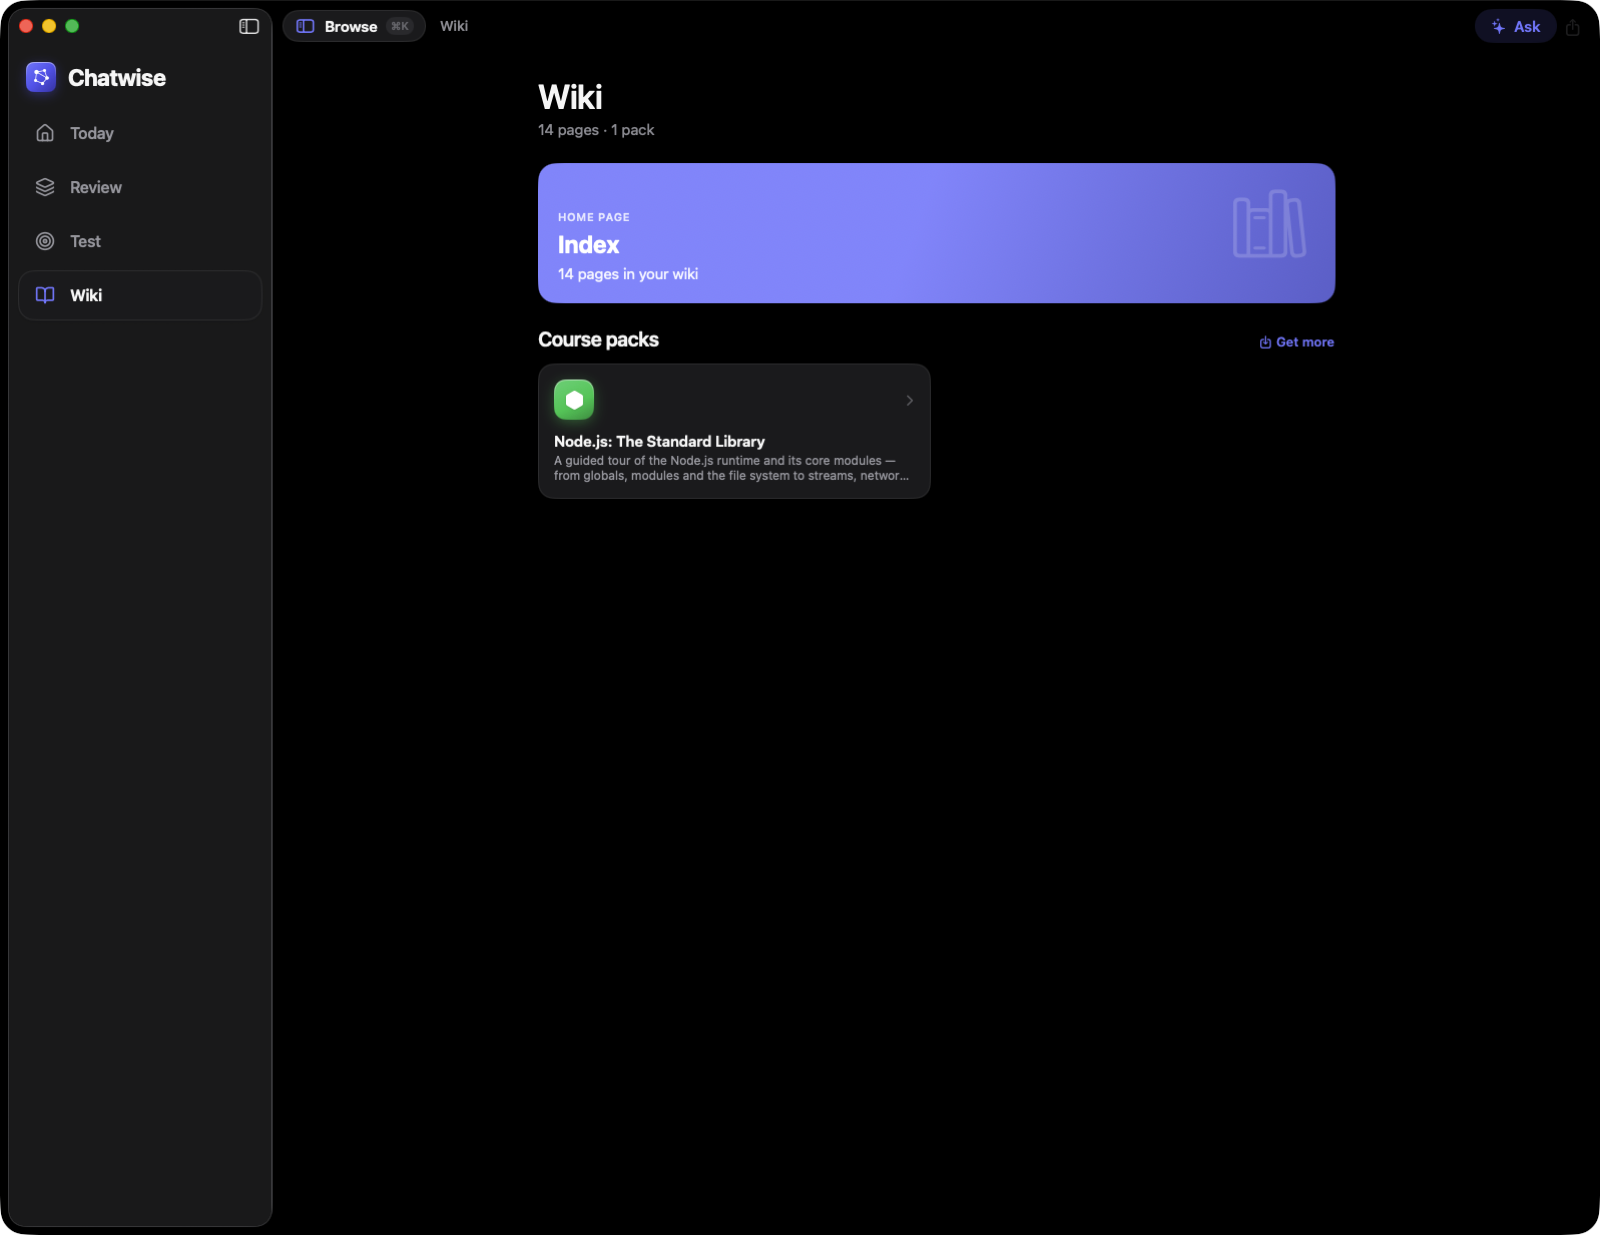
Task: Click the Course packs heading
Action: pos(598,340)
